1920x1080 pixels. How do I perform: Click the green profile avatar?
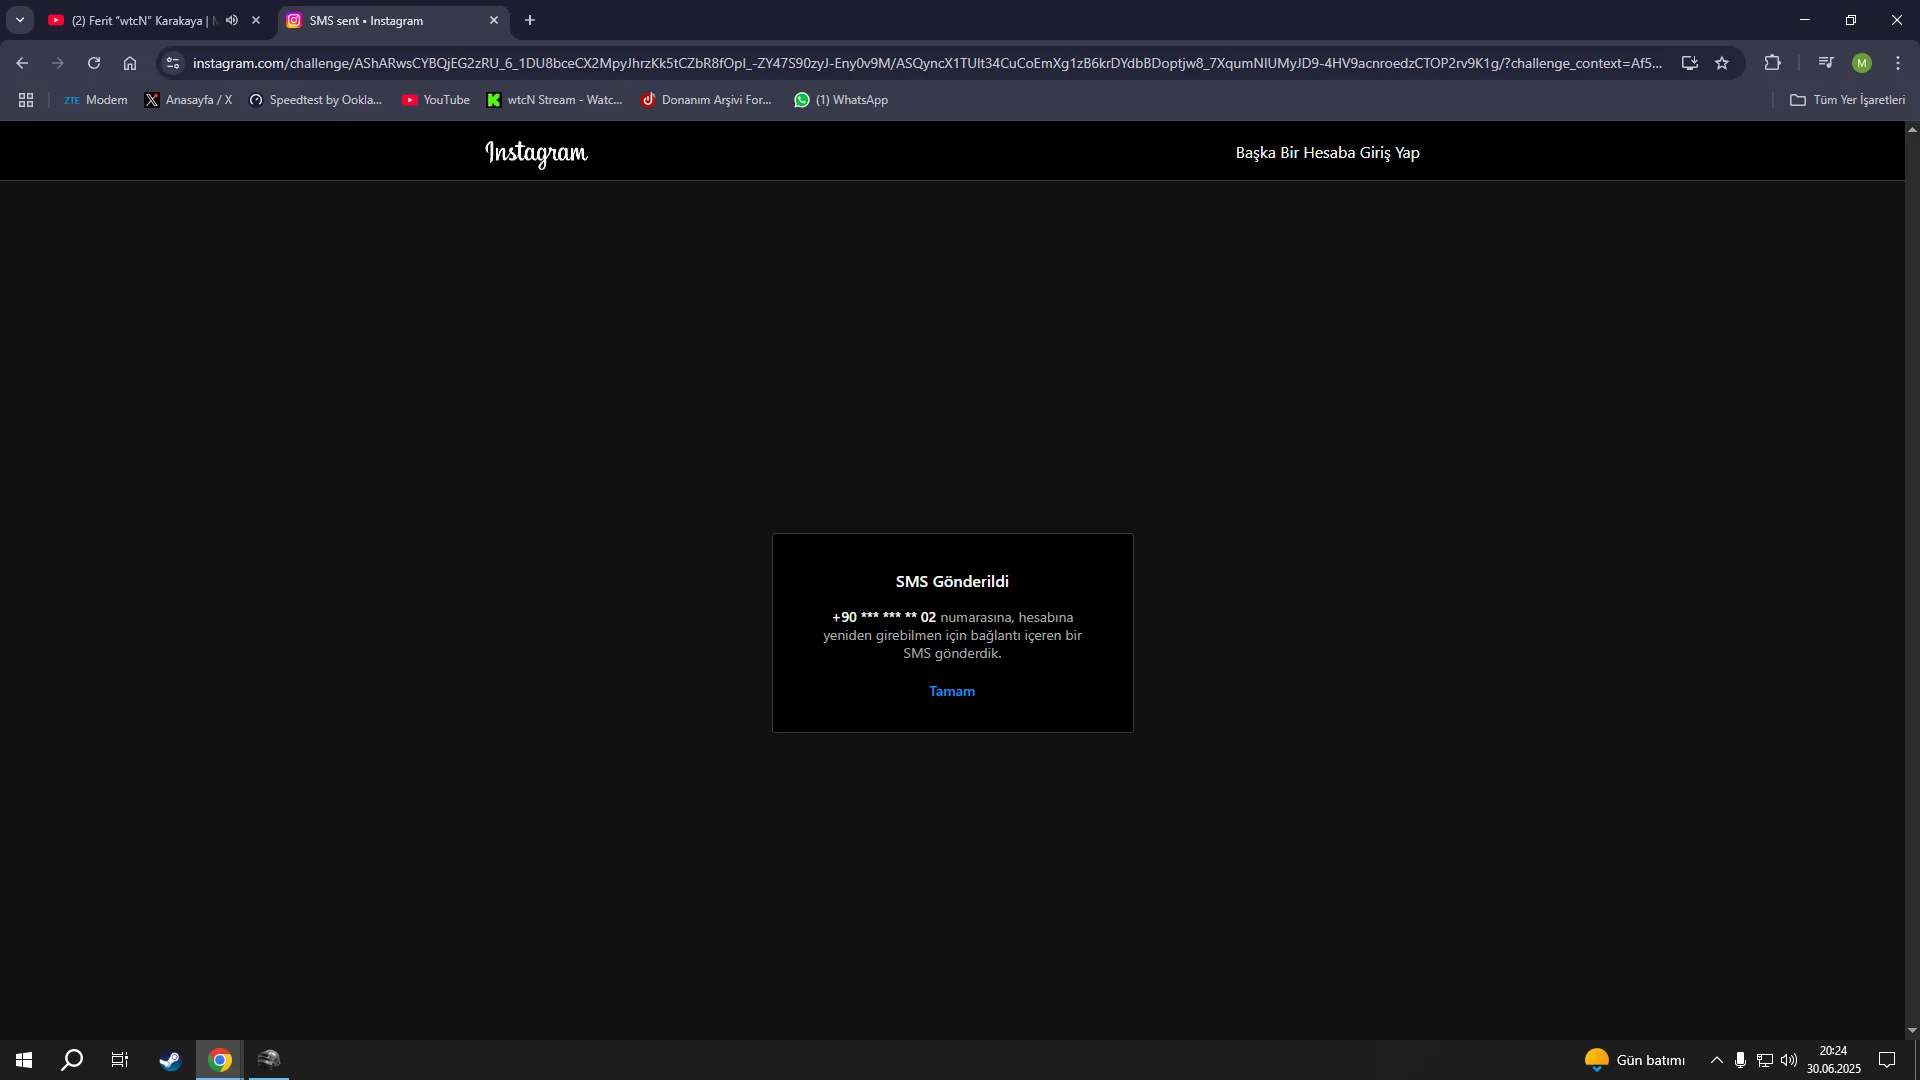click(1861, 63)
